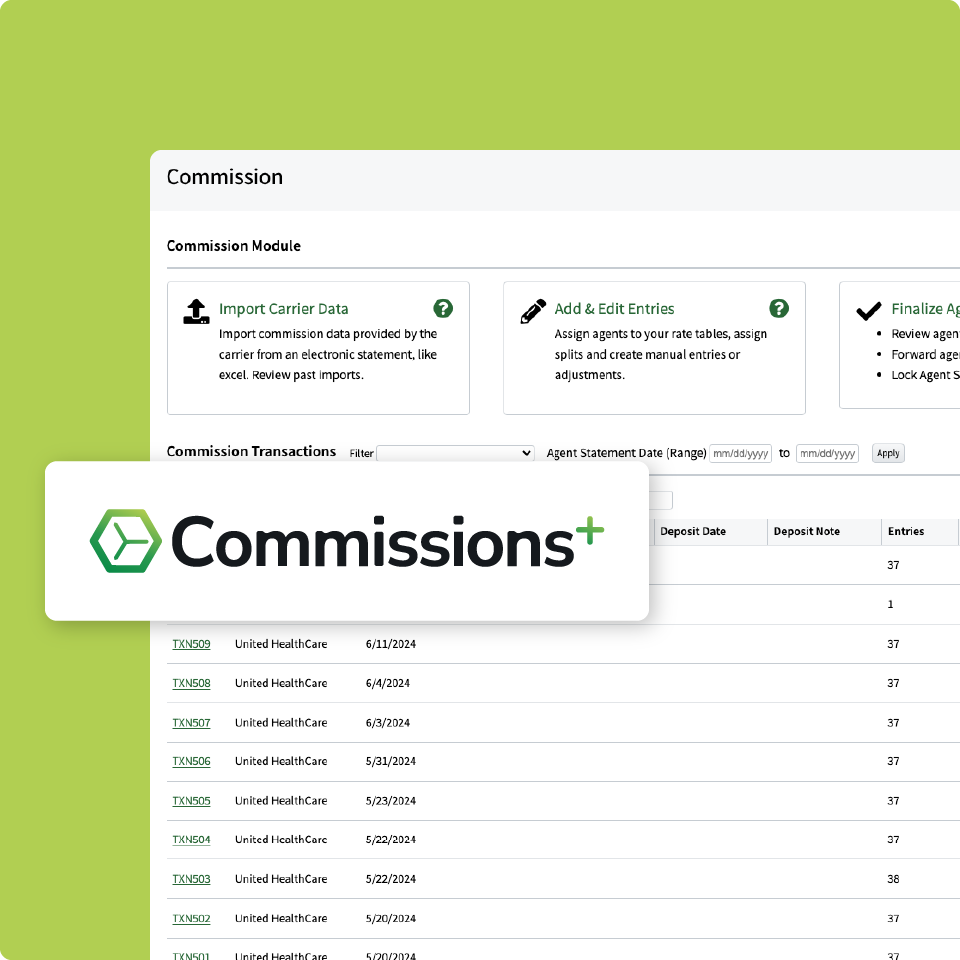Open transaction TXN507

click(191, 723)
